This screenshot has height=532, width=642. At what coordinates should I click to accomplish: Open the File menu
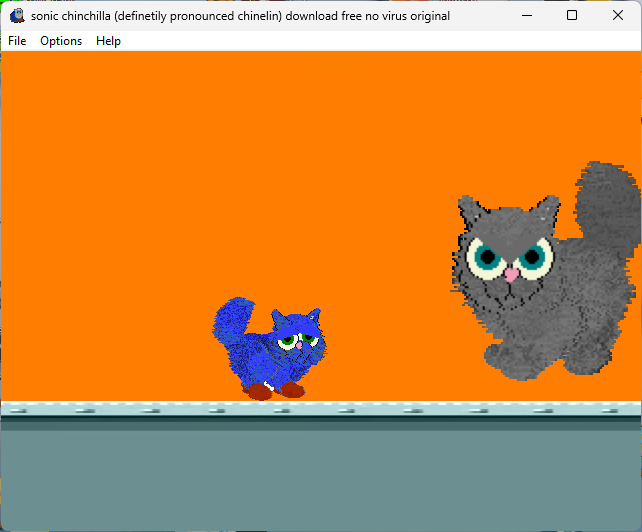17,41
